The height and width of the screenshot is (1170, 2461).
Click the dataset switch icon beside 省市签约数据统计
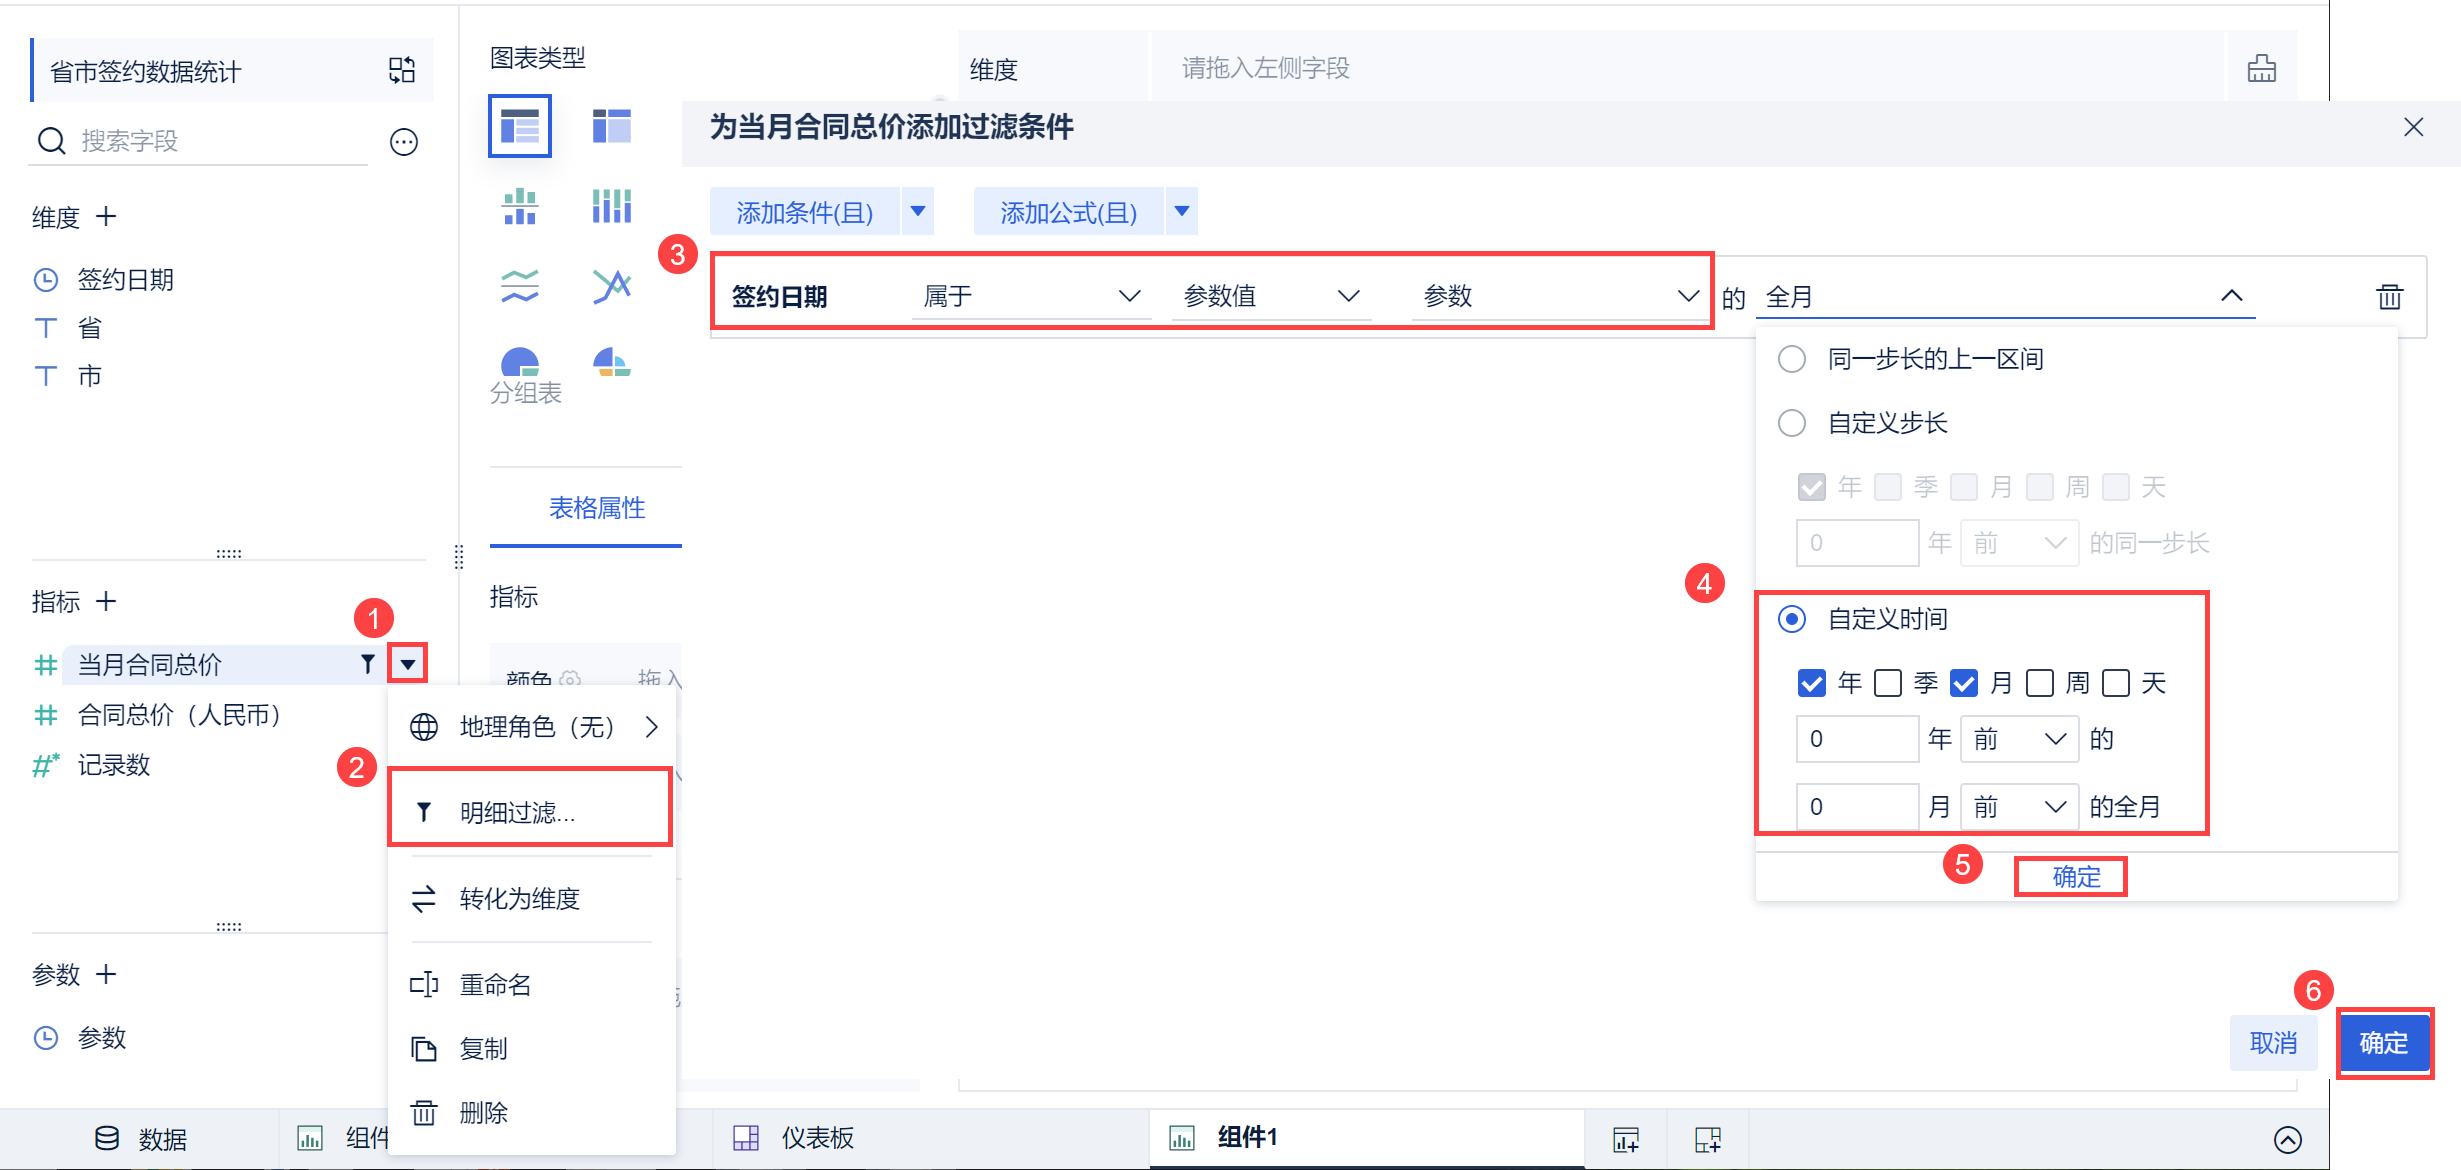click(402, 70)
